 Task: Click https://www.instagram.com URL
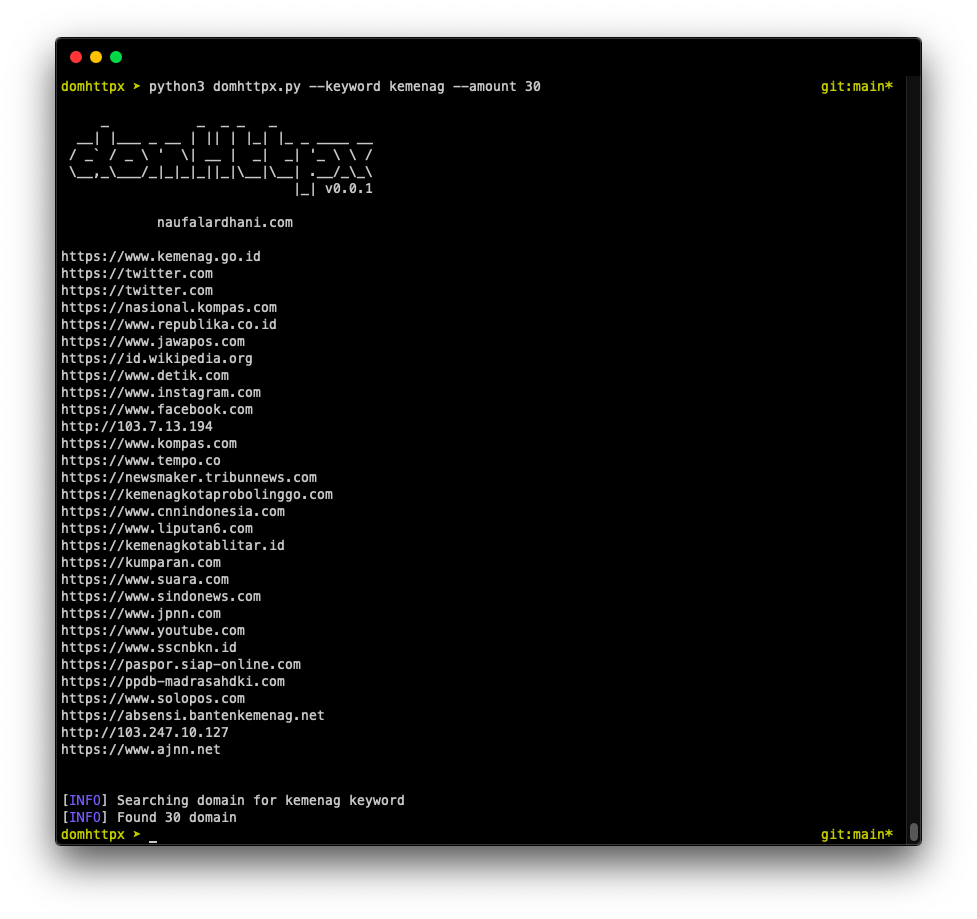[x=161, y=393]
